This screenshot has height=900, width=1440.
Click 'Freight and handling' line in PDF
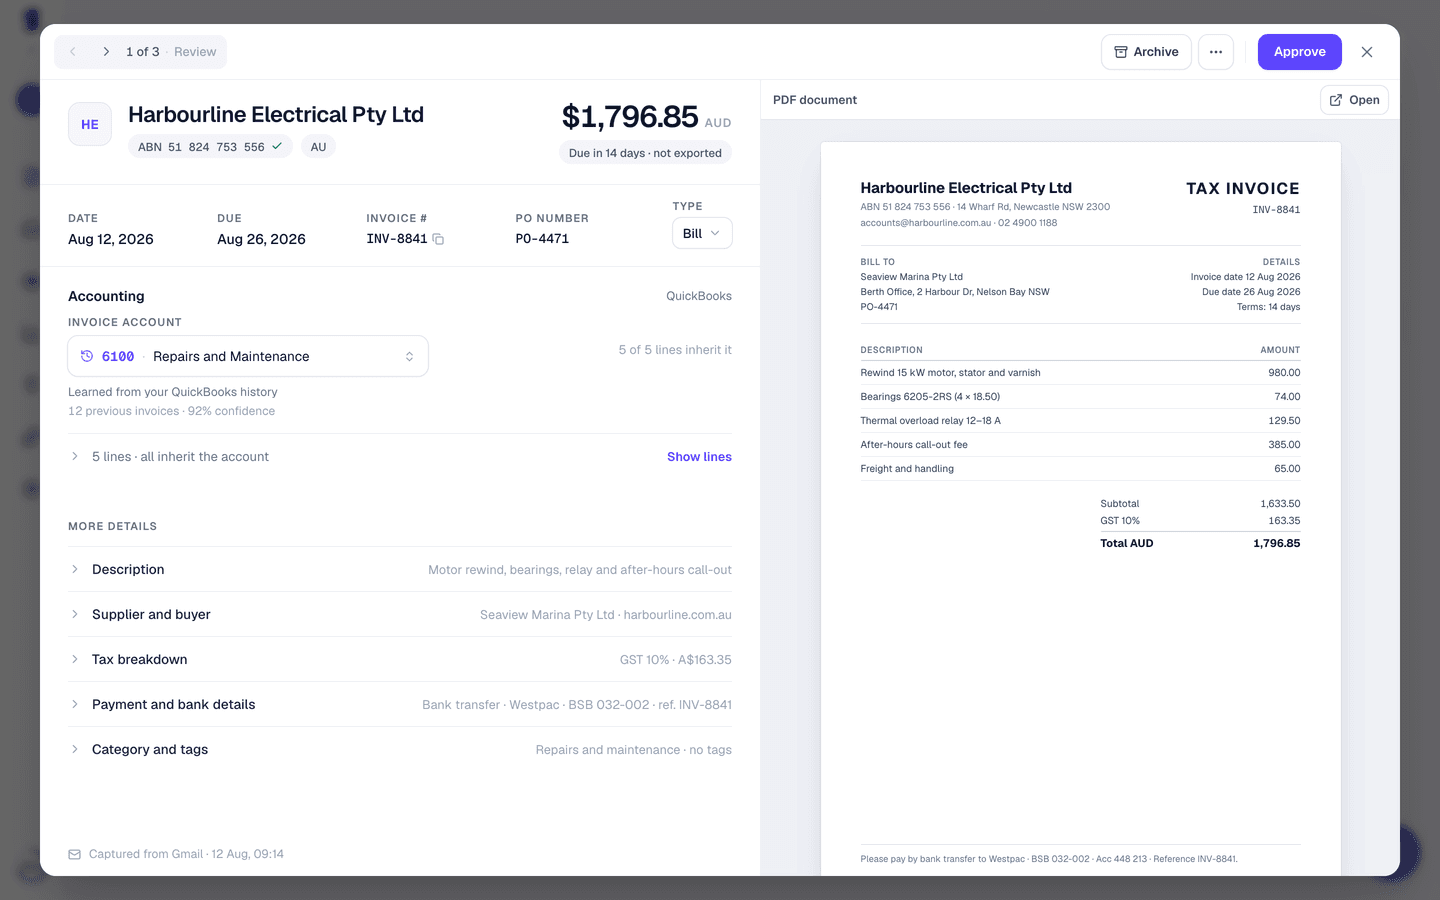click(x=1080, y=469)
